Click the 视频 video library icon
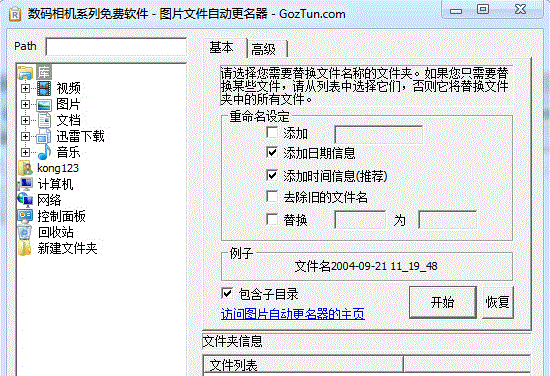The width and height of the screenshot is (550, 376). (44, 88)
